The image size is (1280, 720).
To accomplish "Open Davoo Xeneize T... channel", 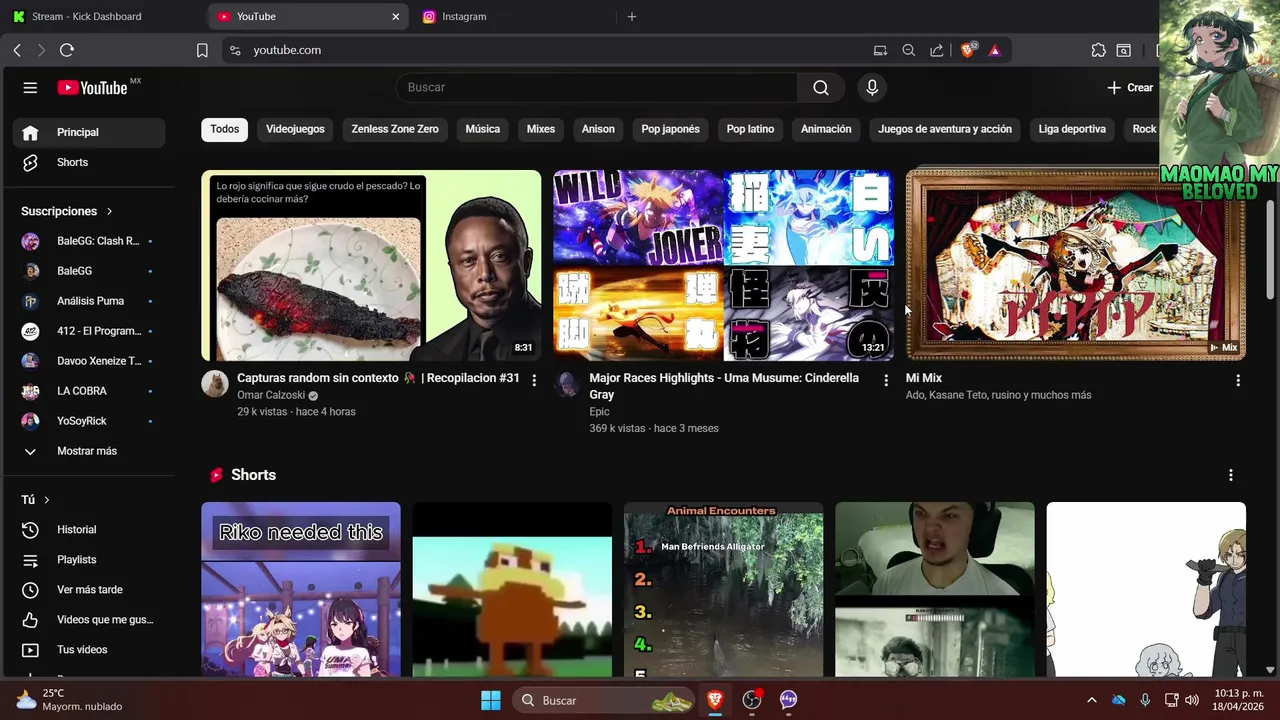I will coord(89,361).
